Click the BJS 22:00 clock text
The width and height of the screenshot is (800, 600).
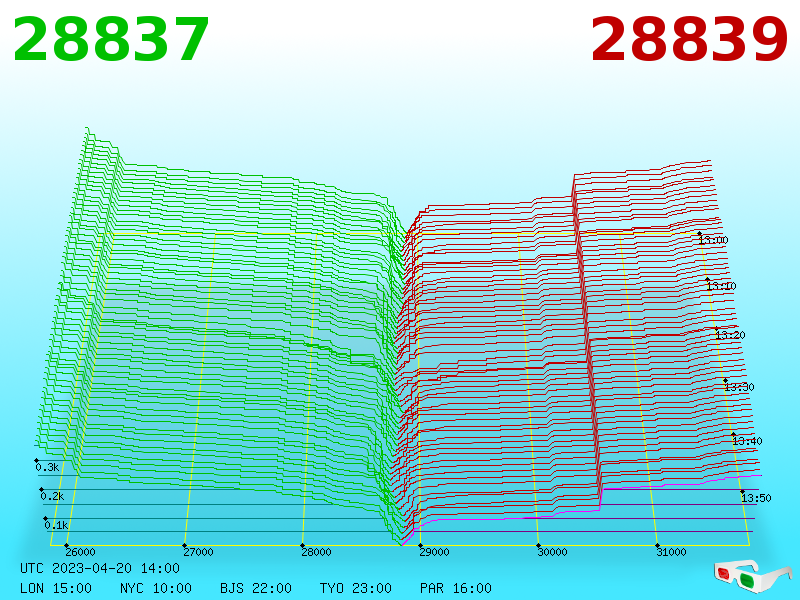click(x=256, y=588)
